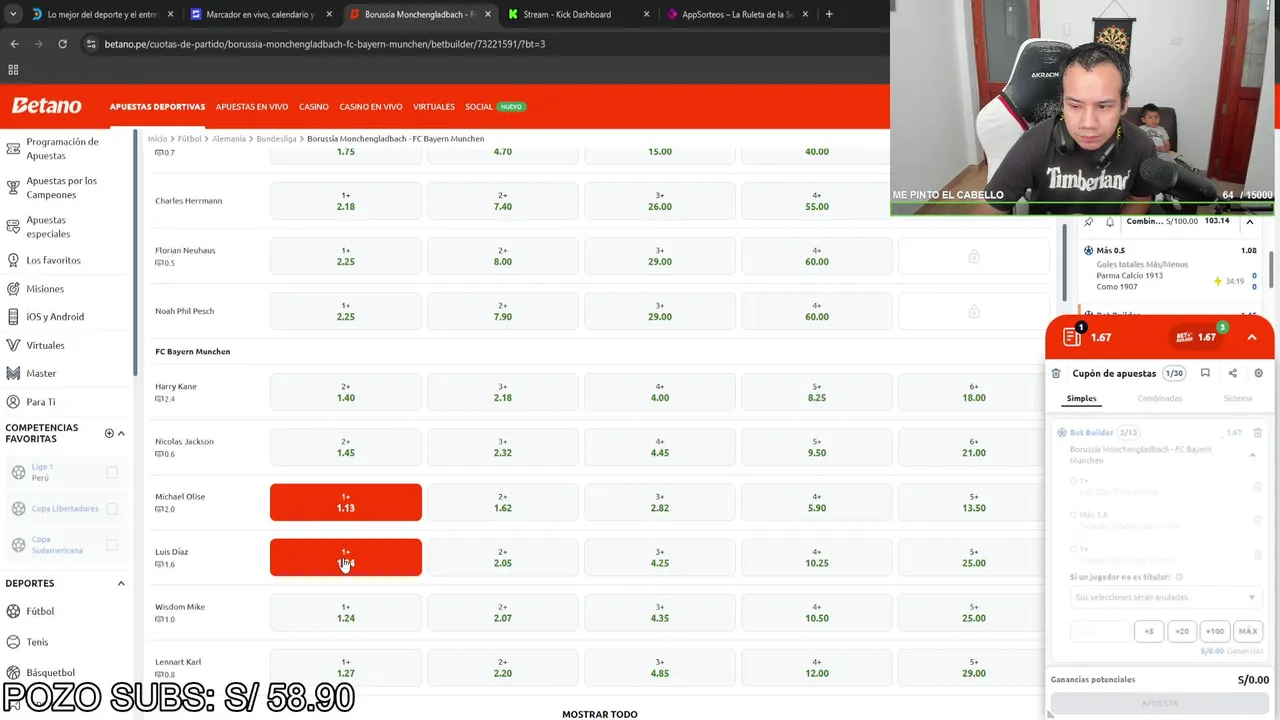1280x720 pixels.
Task: Remove the Bet Builder selection with its trash icon
Action: click(x=1258, y=432)
